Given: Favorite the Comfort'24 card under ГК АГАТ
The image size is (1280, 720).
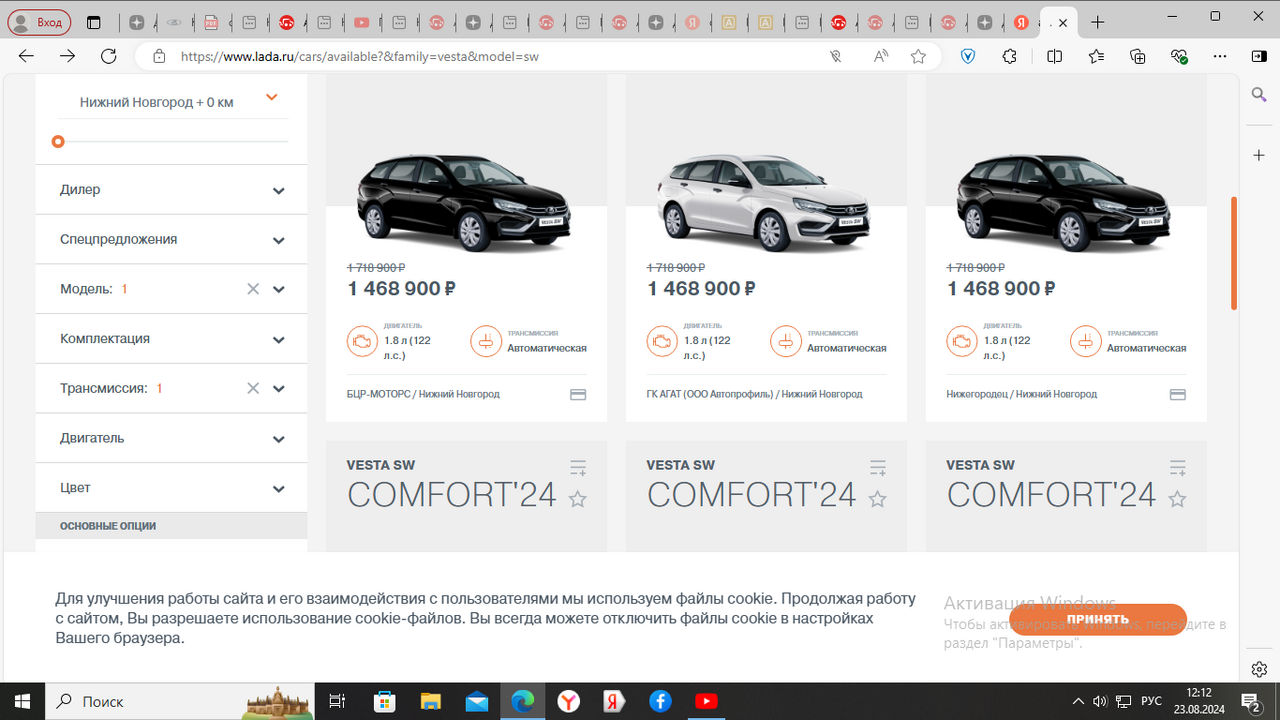Looking at the screenshot, I should 878,499.
